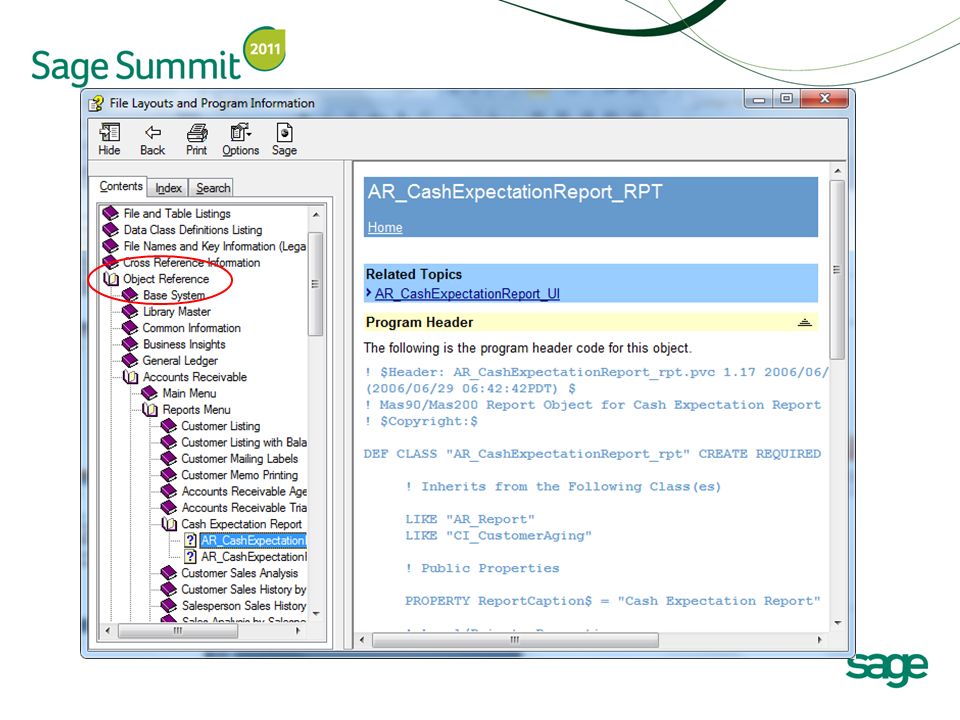Open the Home link in topic header
Screen dimensions: 960x720
coord(385,227)
